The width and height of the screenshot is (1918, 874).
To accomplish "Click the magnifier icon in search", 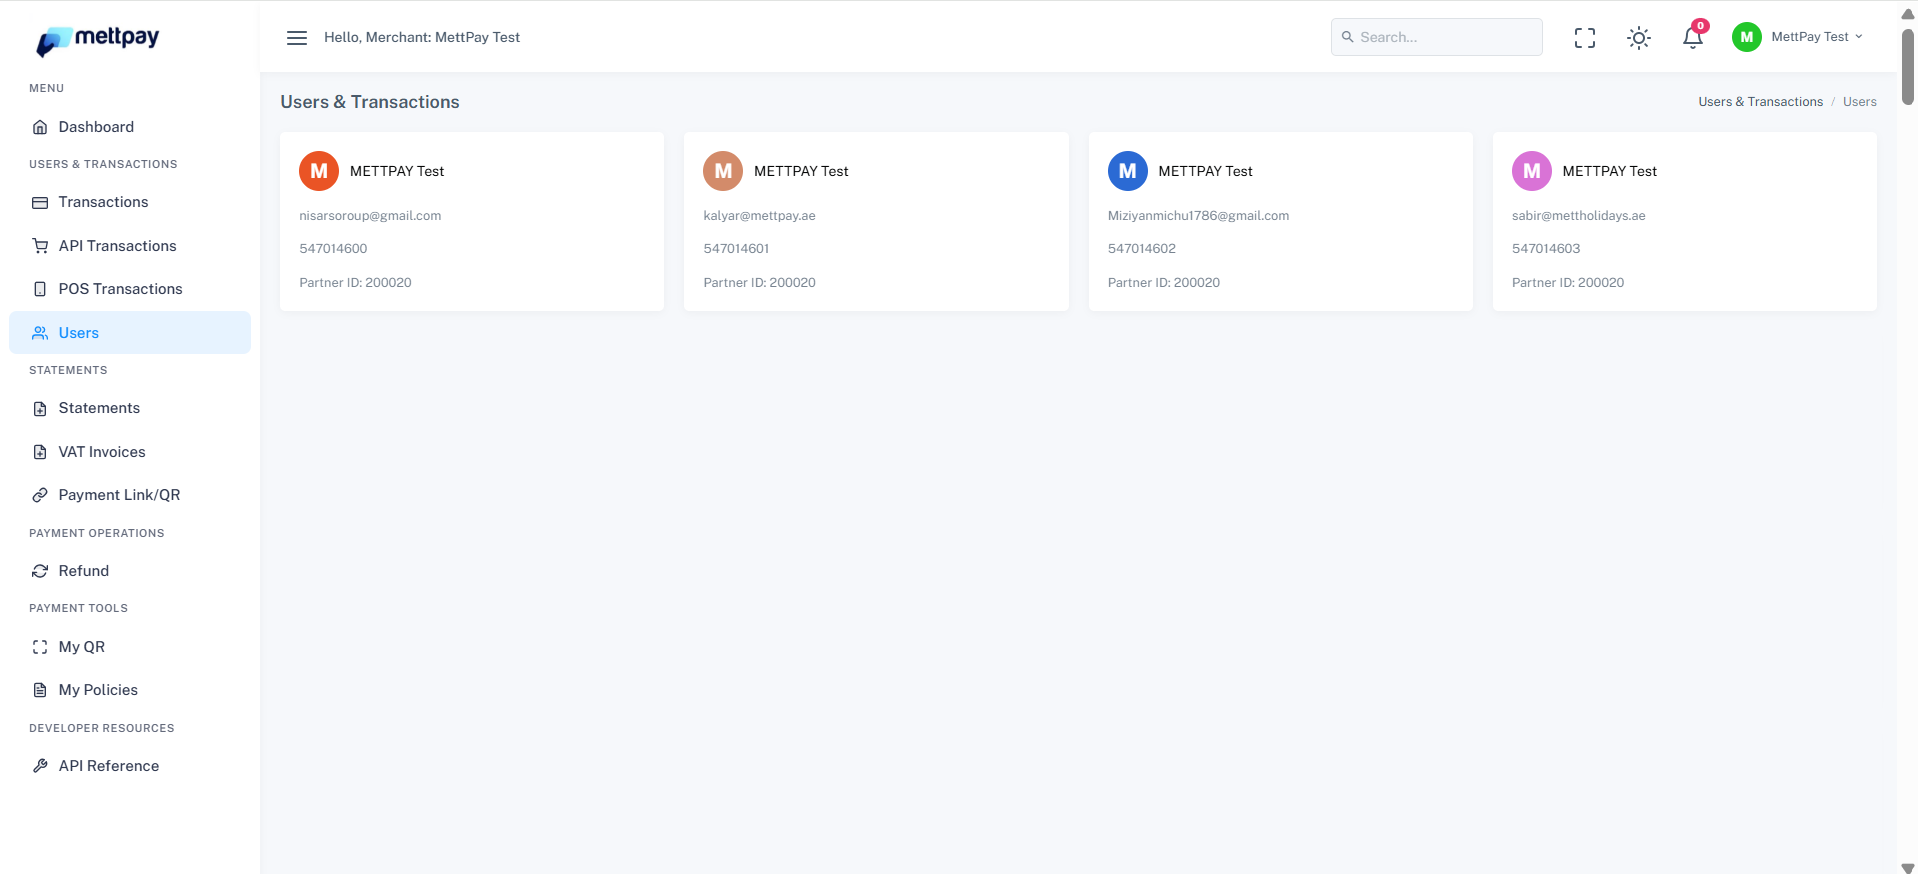I will click(x=1348, y=37).
